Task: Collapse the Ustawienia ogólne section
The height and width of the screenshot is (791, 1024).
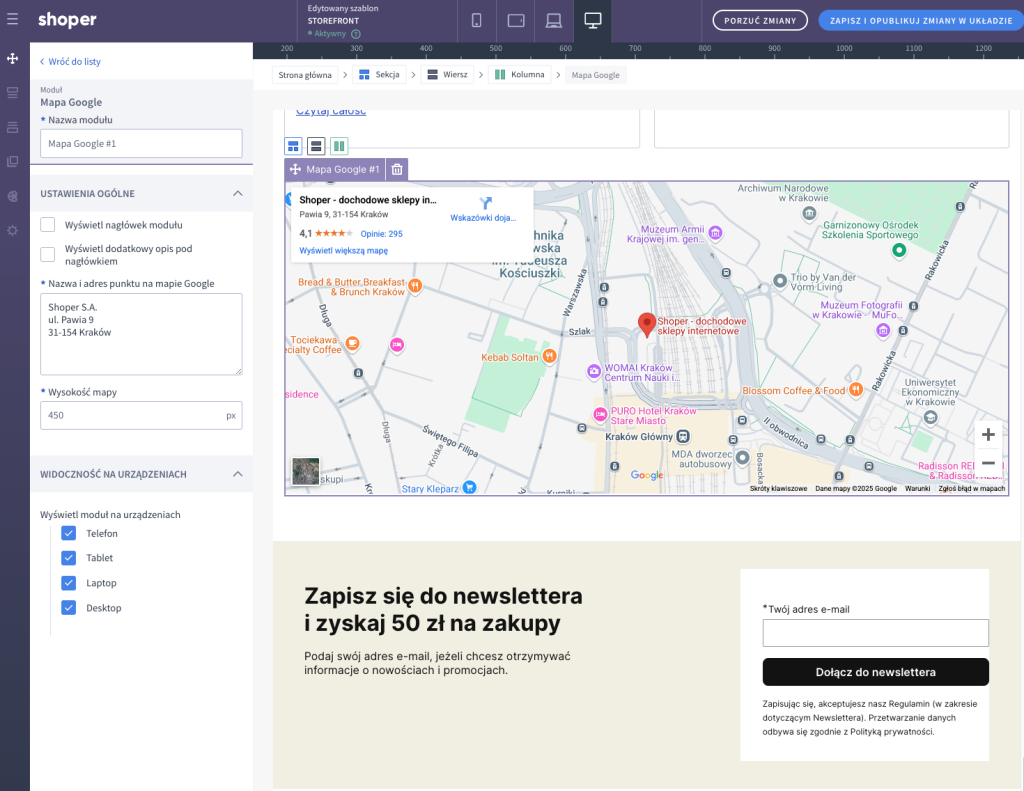Action: coord(238,193)
